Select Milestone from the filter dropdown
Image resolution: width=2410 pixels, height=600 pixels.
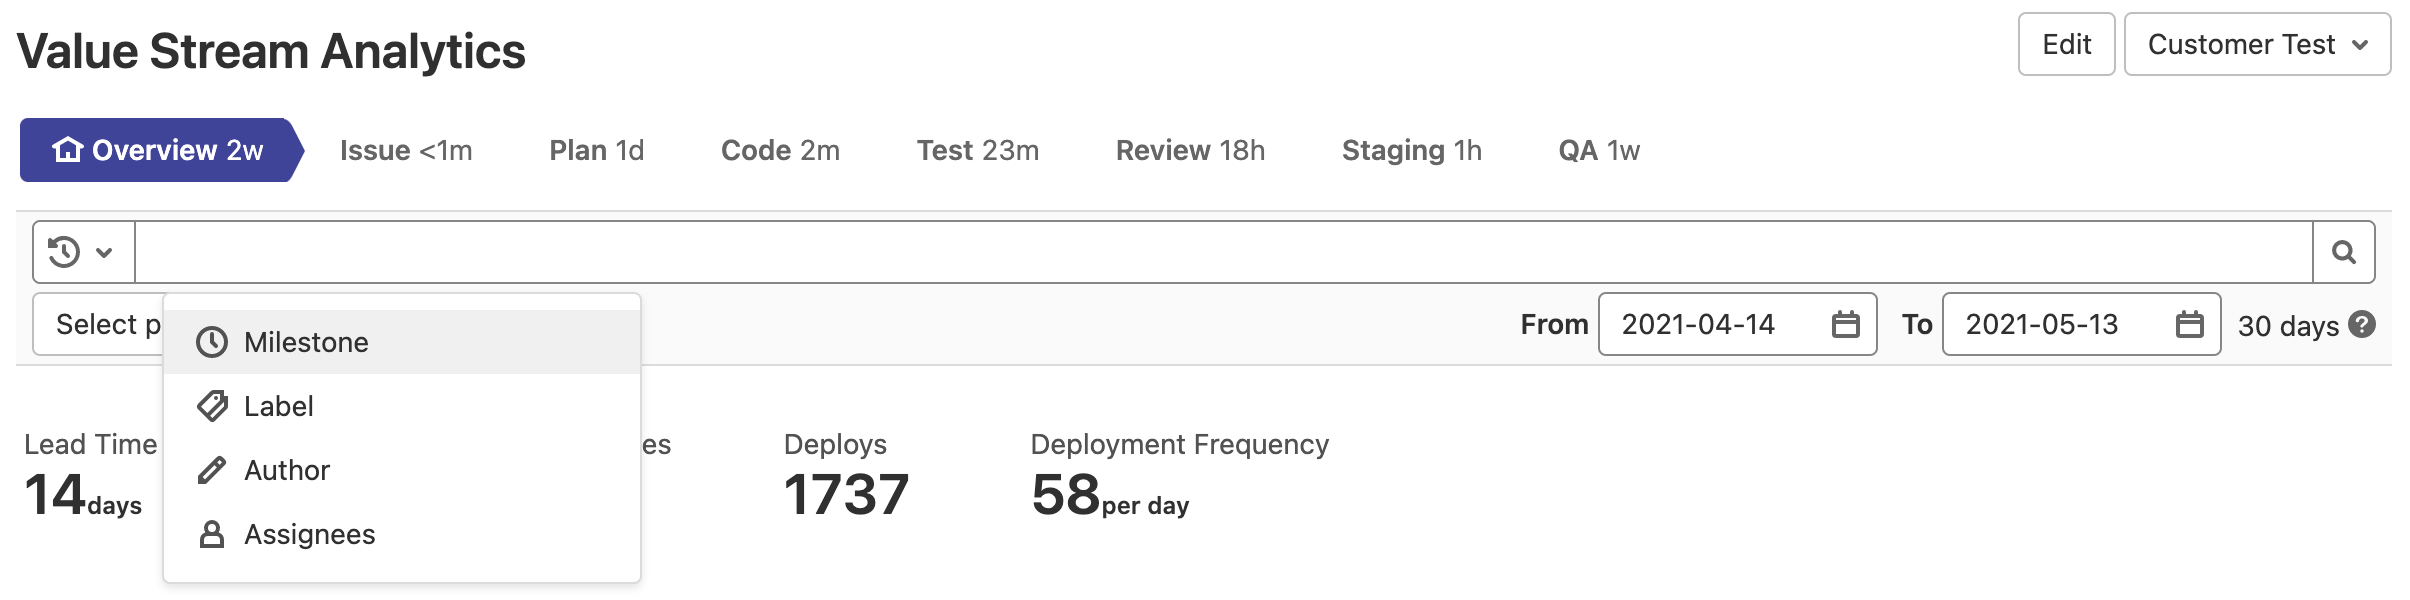click(306, 341)
